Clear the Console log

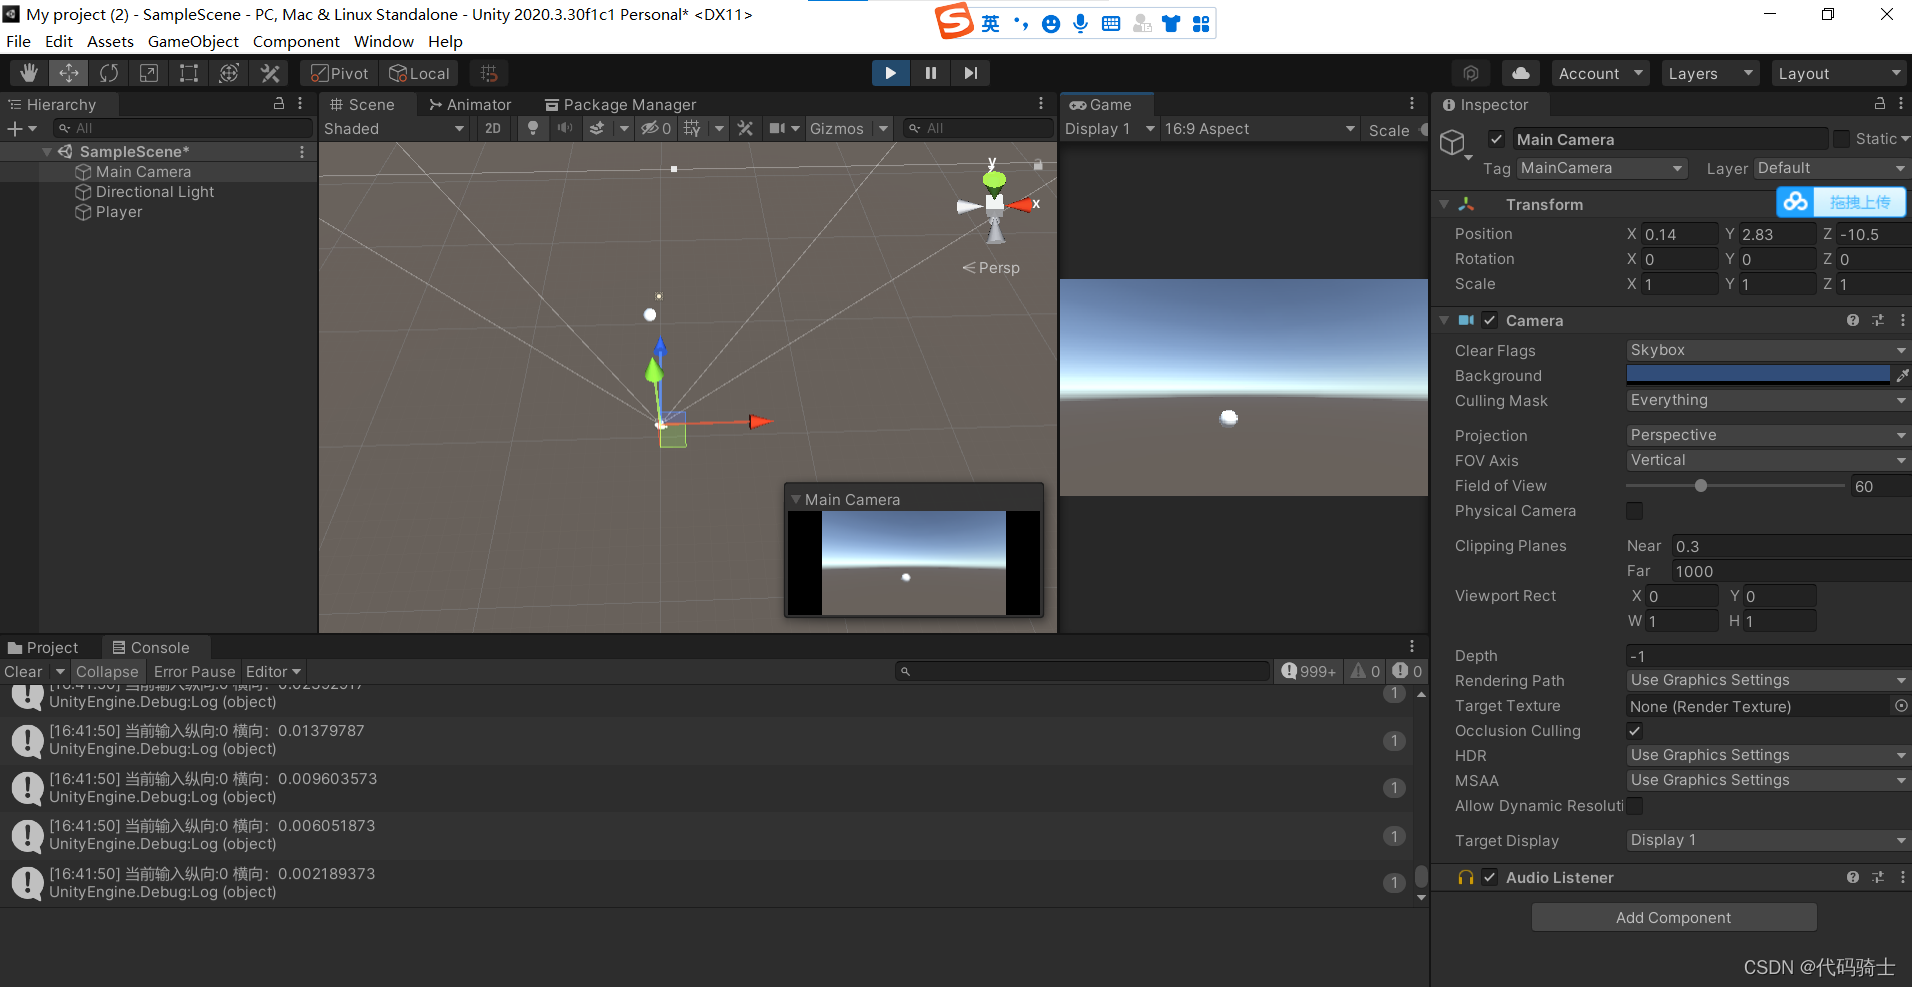23,672
